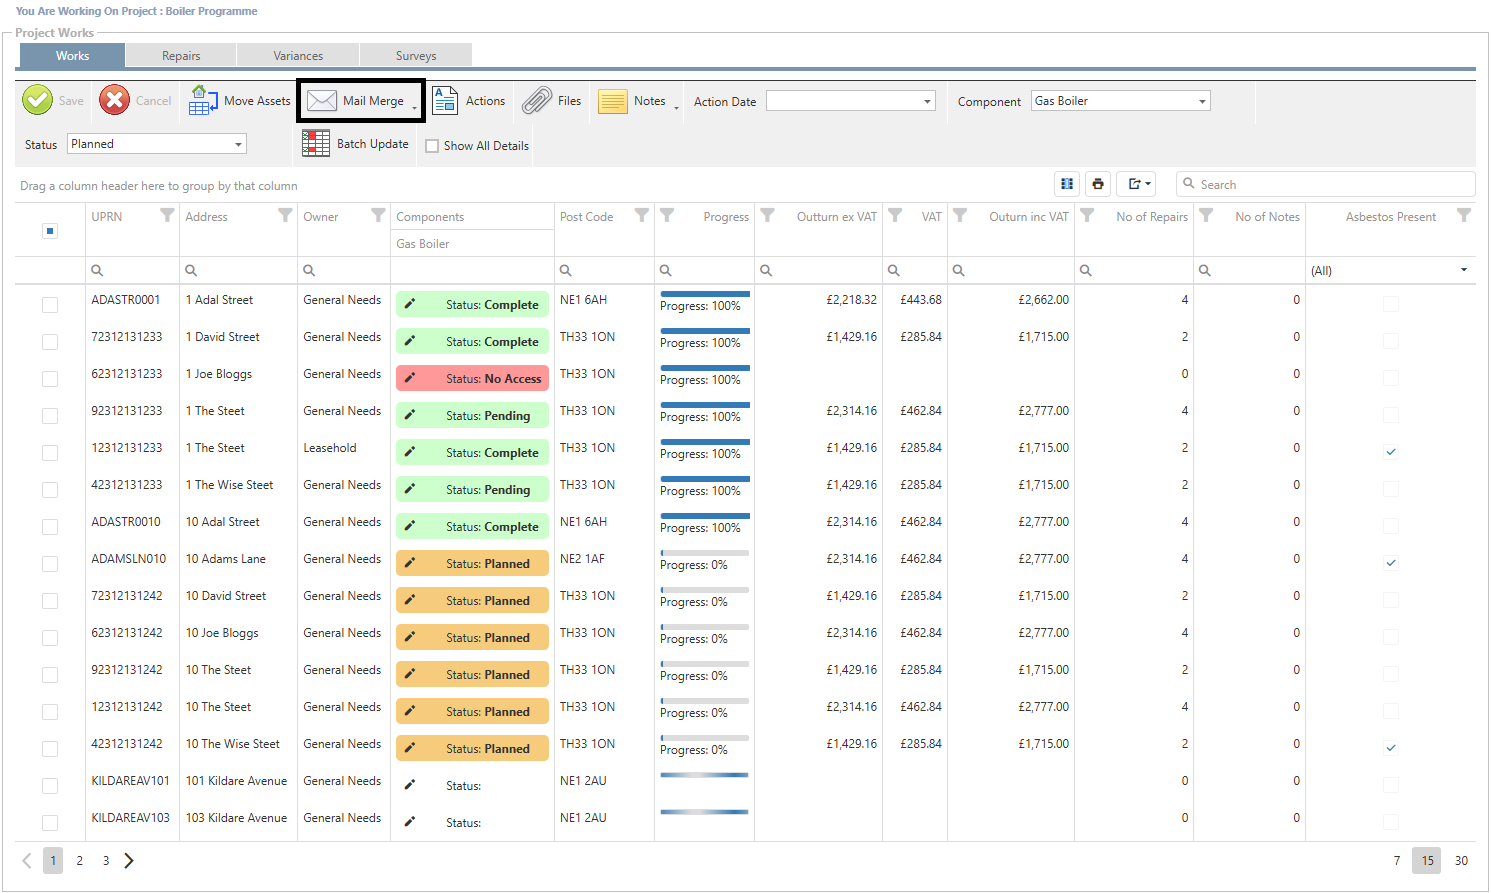Switch to the Surveys tab
The height and width of the screenshot is (893, 1491).
coord(416,56)
